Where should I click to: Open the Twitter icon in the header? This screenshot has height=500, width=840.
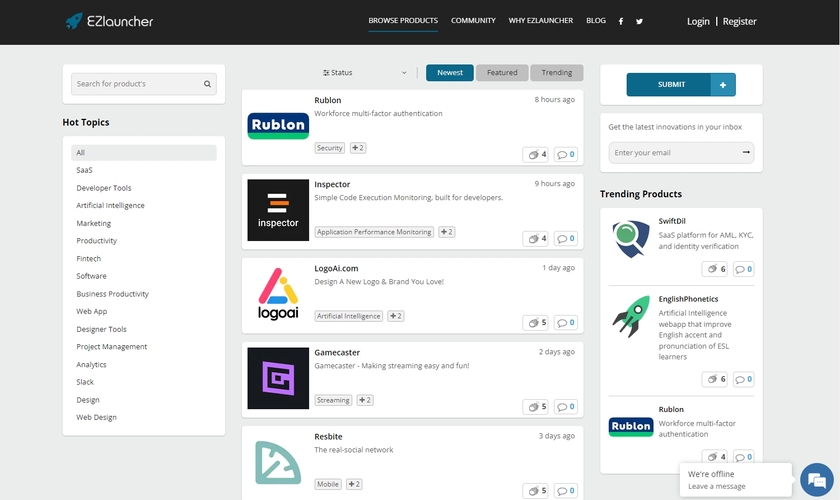tap(639, 21)
